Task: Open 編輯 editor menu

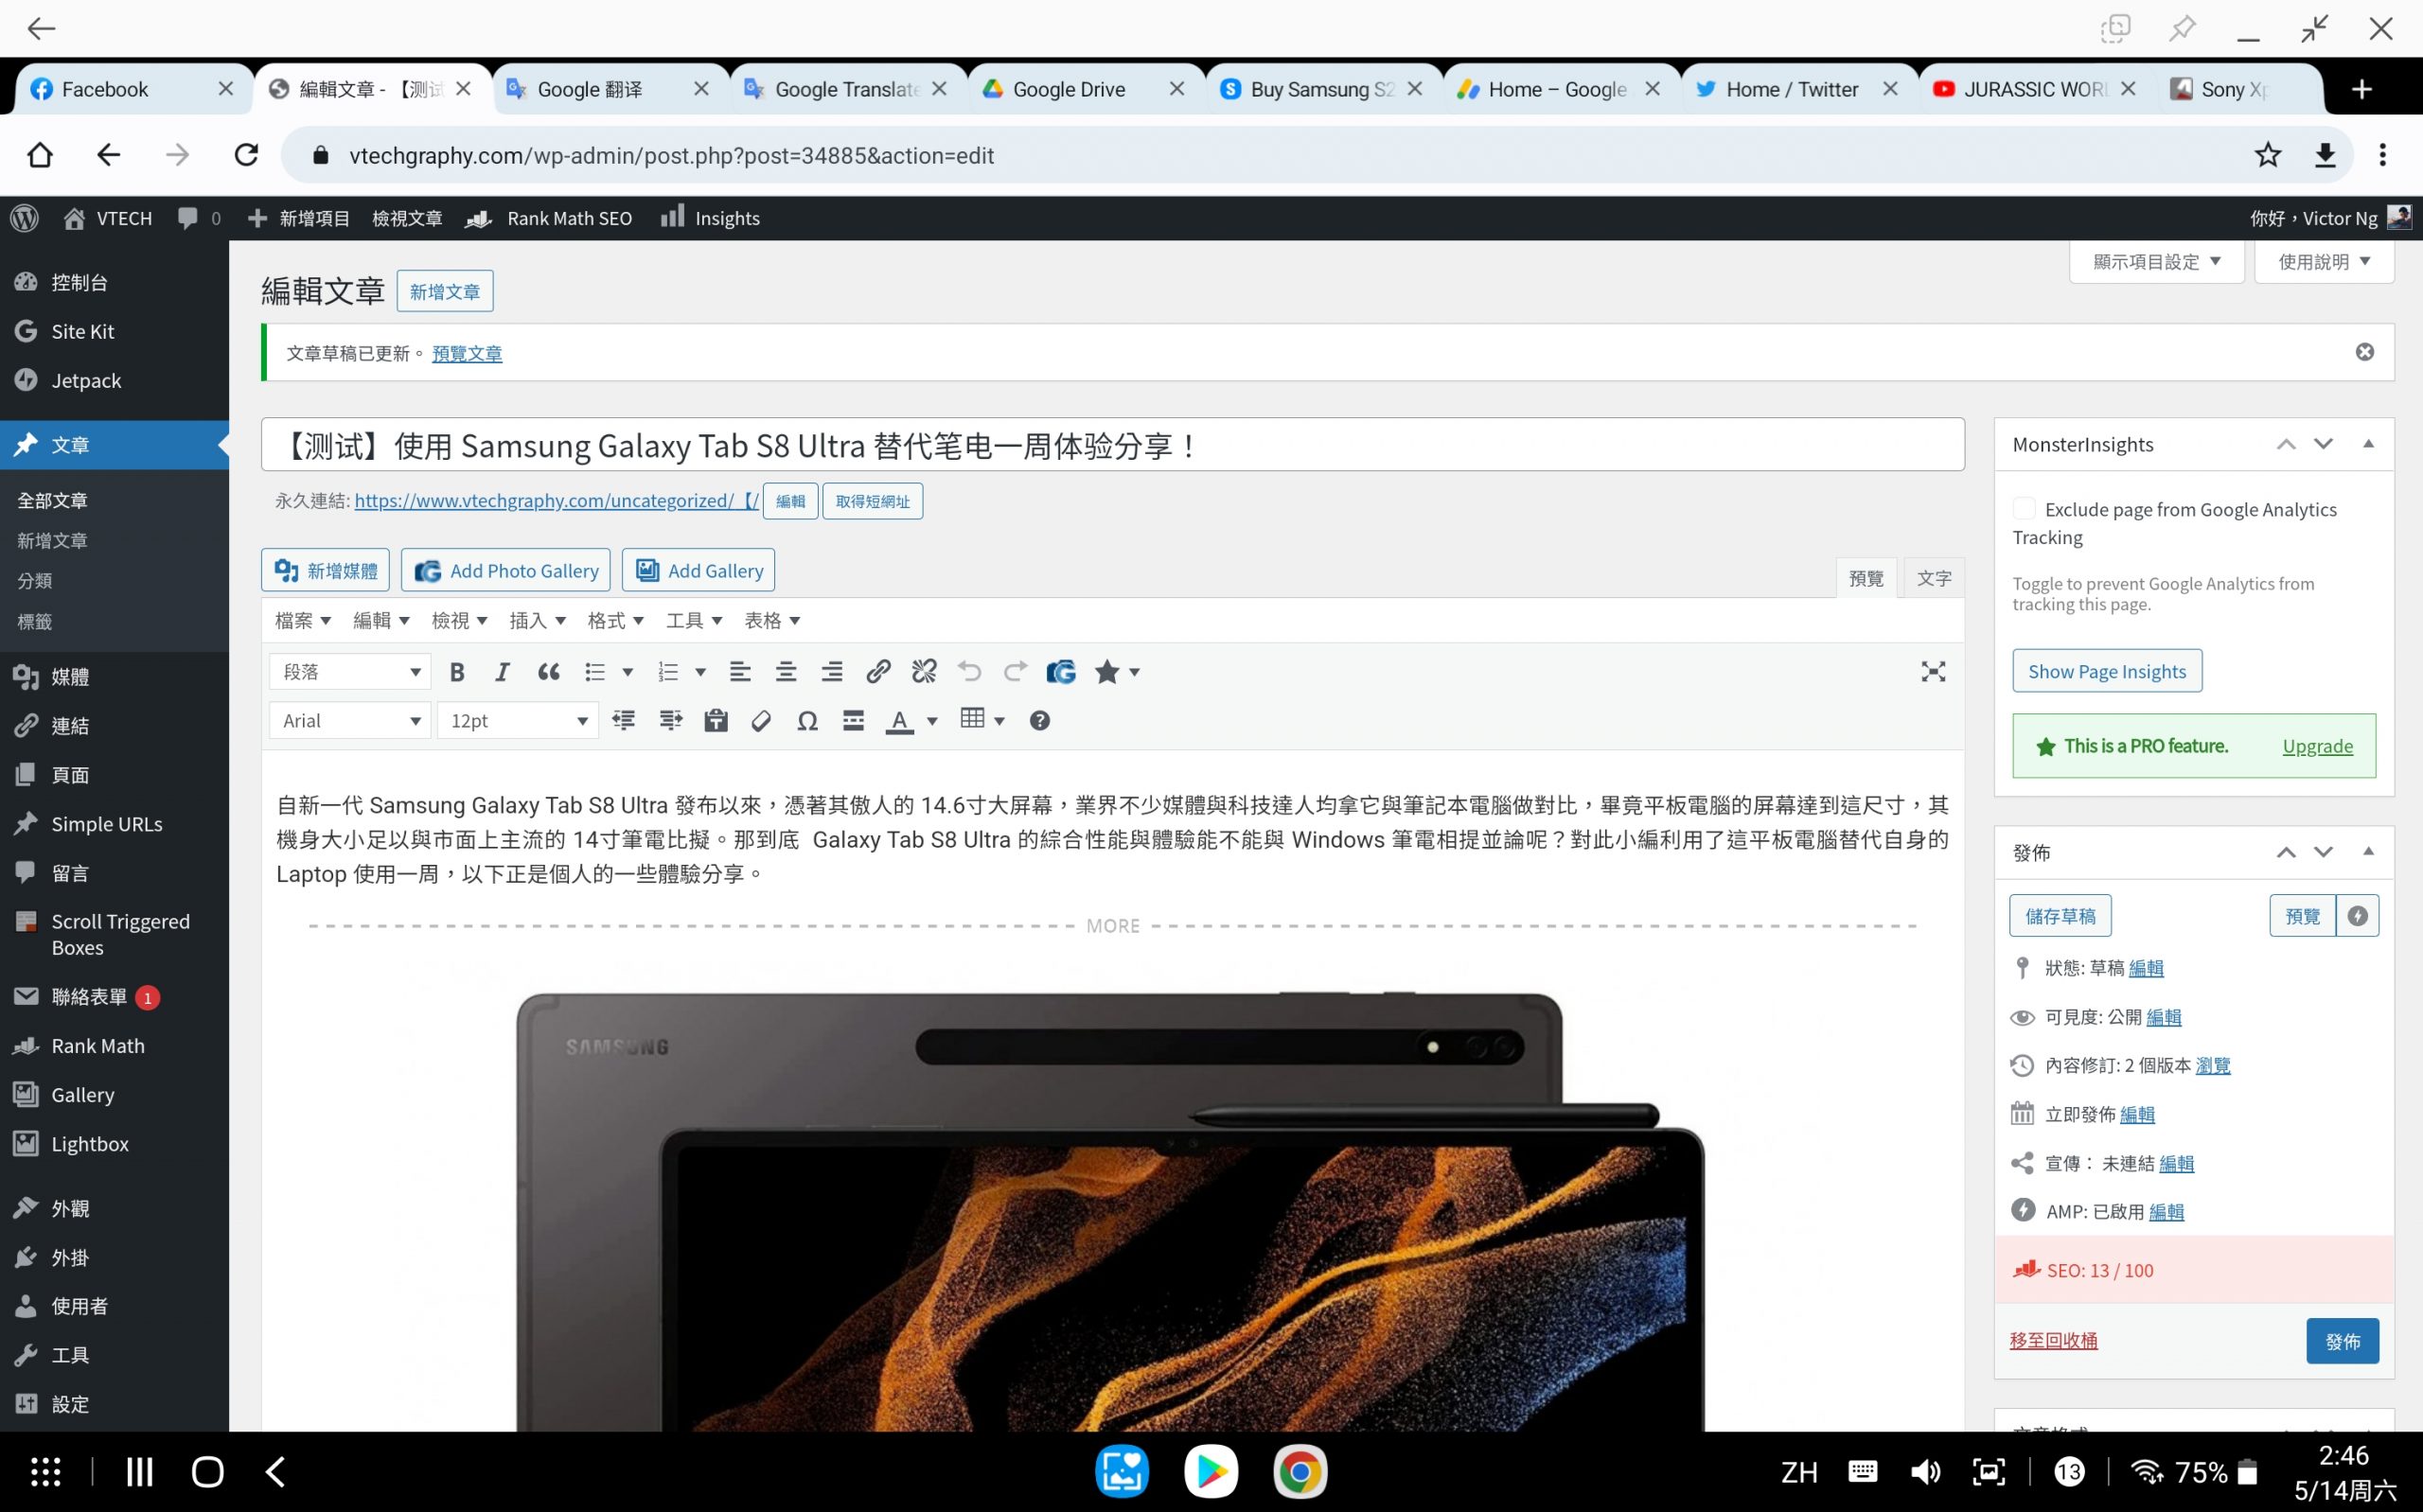Action: (381, 621)
